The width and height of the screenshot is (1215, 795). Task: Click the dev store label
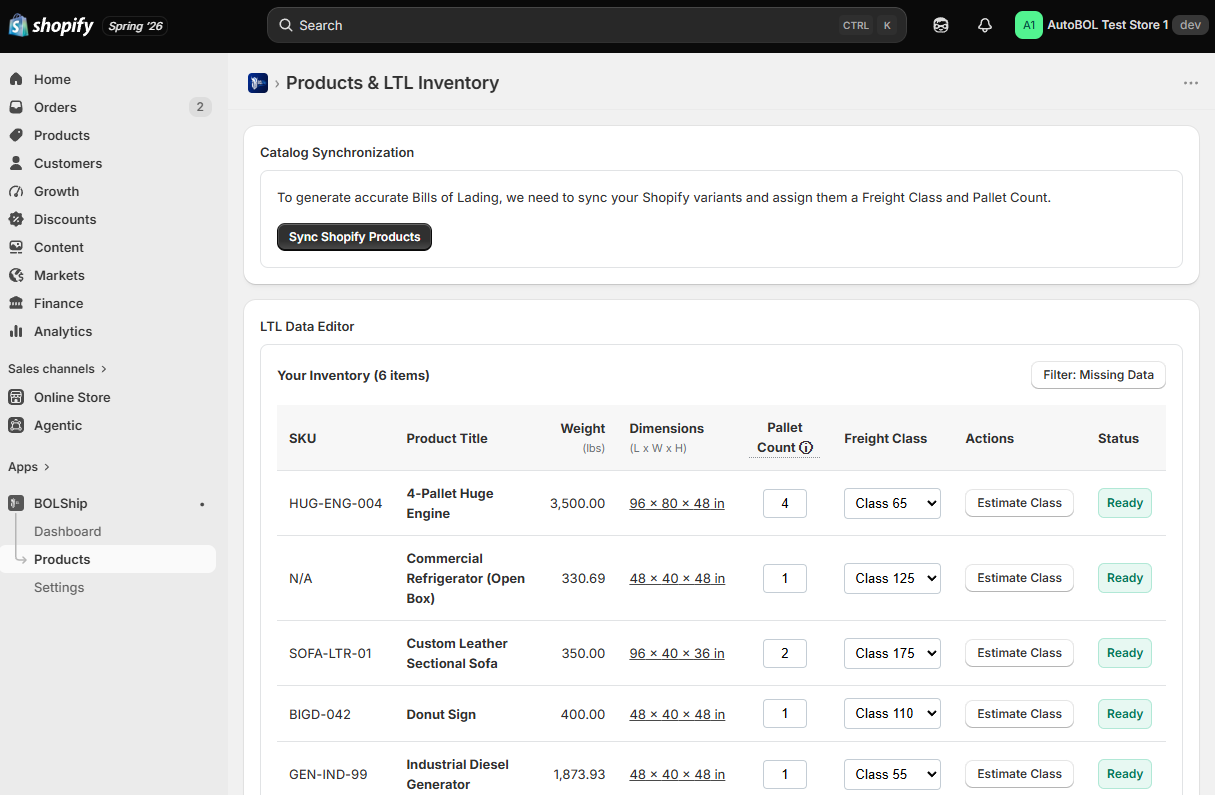pos(1190,25)
